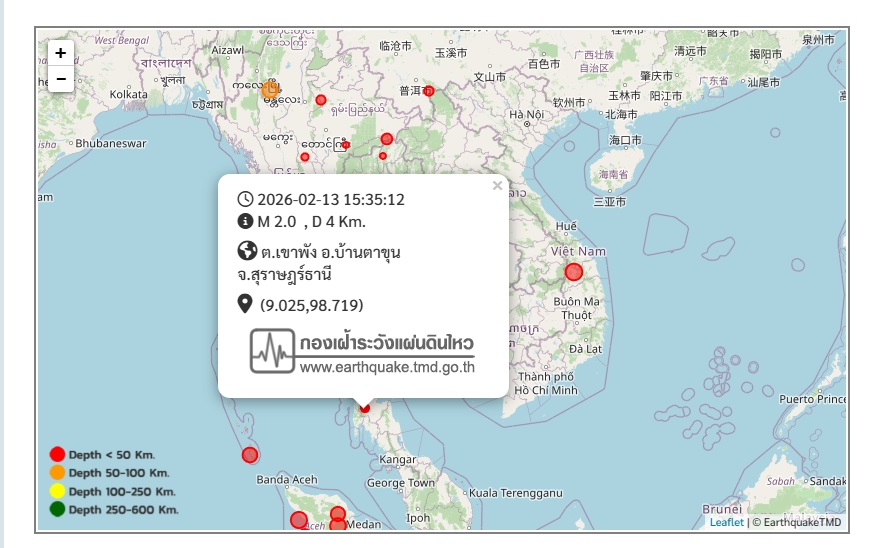
Task: Open the Leaflet attribution link
Action: click(x=726, y=522)
